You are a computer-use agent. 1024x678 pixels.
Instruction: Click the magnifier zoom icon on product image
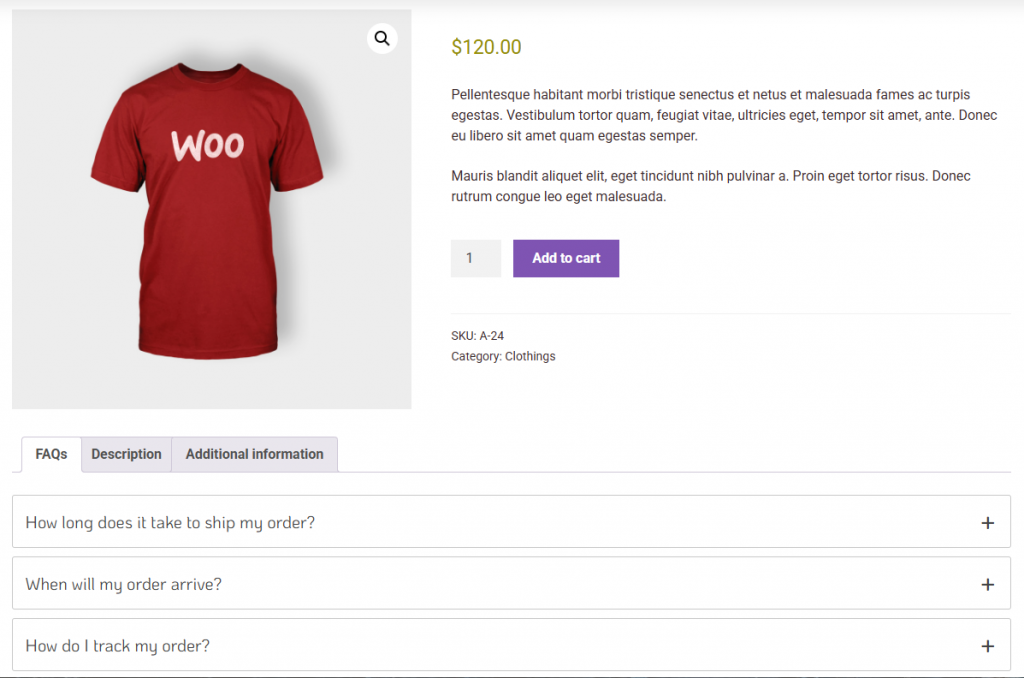point(382,39)
